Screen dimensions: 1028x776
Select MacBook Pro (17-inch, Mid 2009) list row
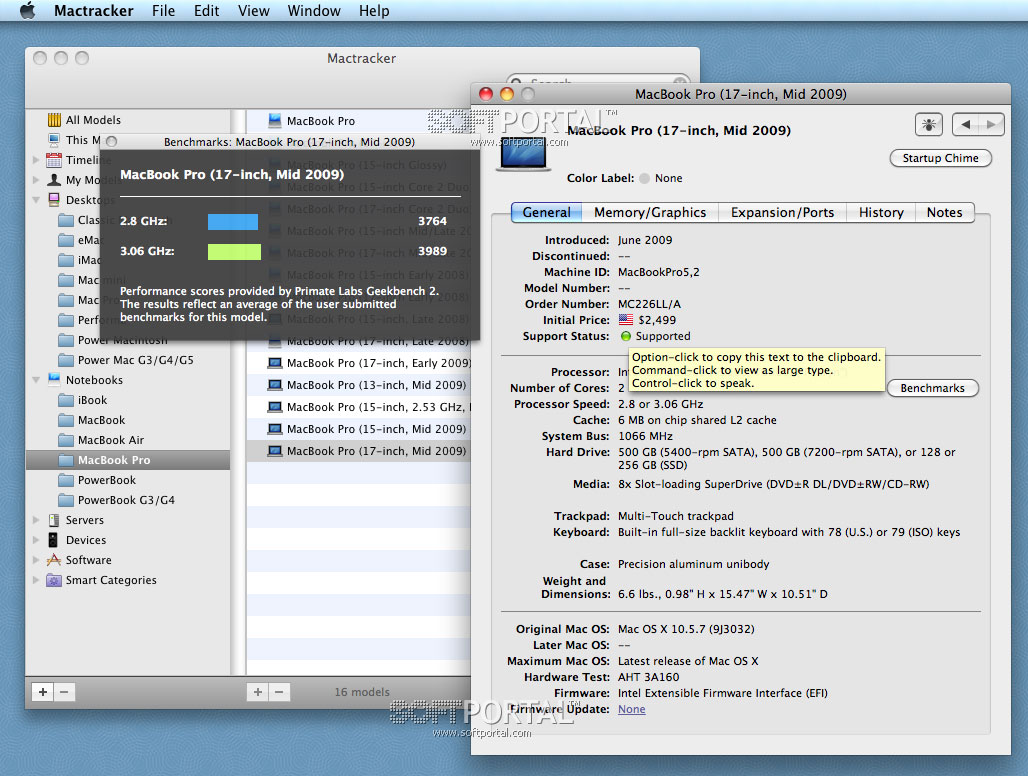point(359,451)
